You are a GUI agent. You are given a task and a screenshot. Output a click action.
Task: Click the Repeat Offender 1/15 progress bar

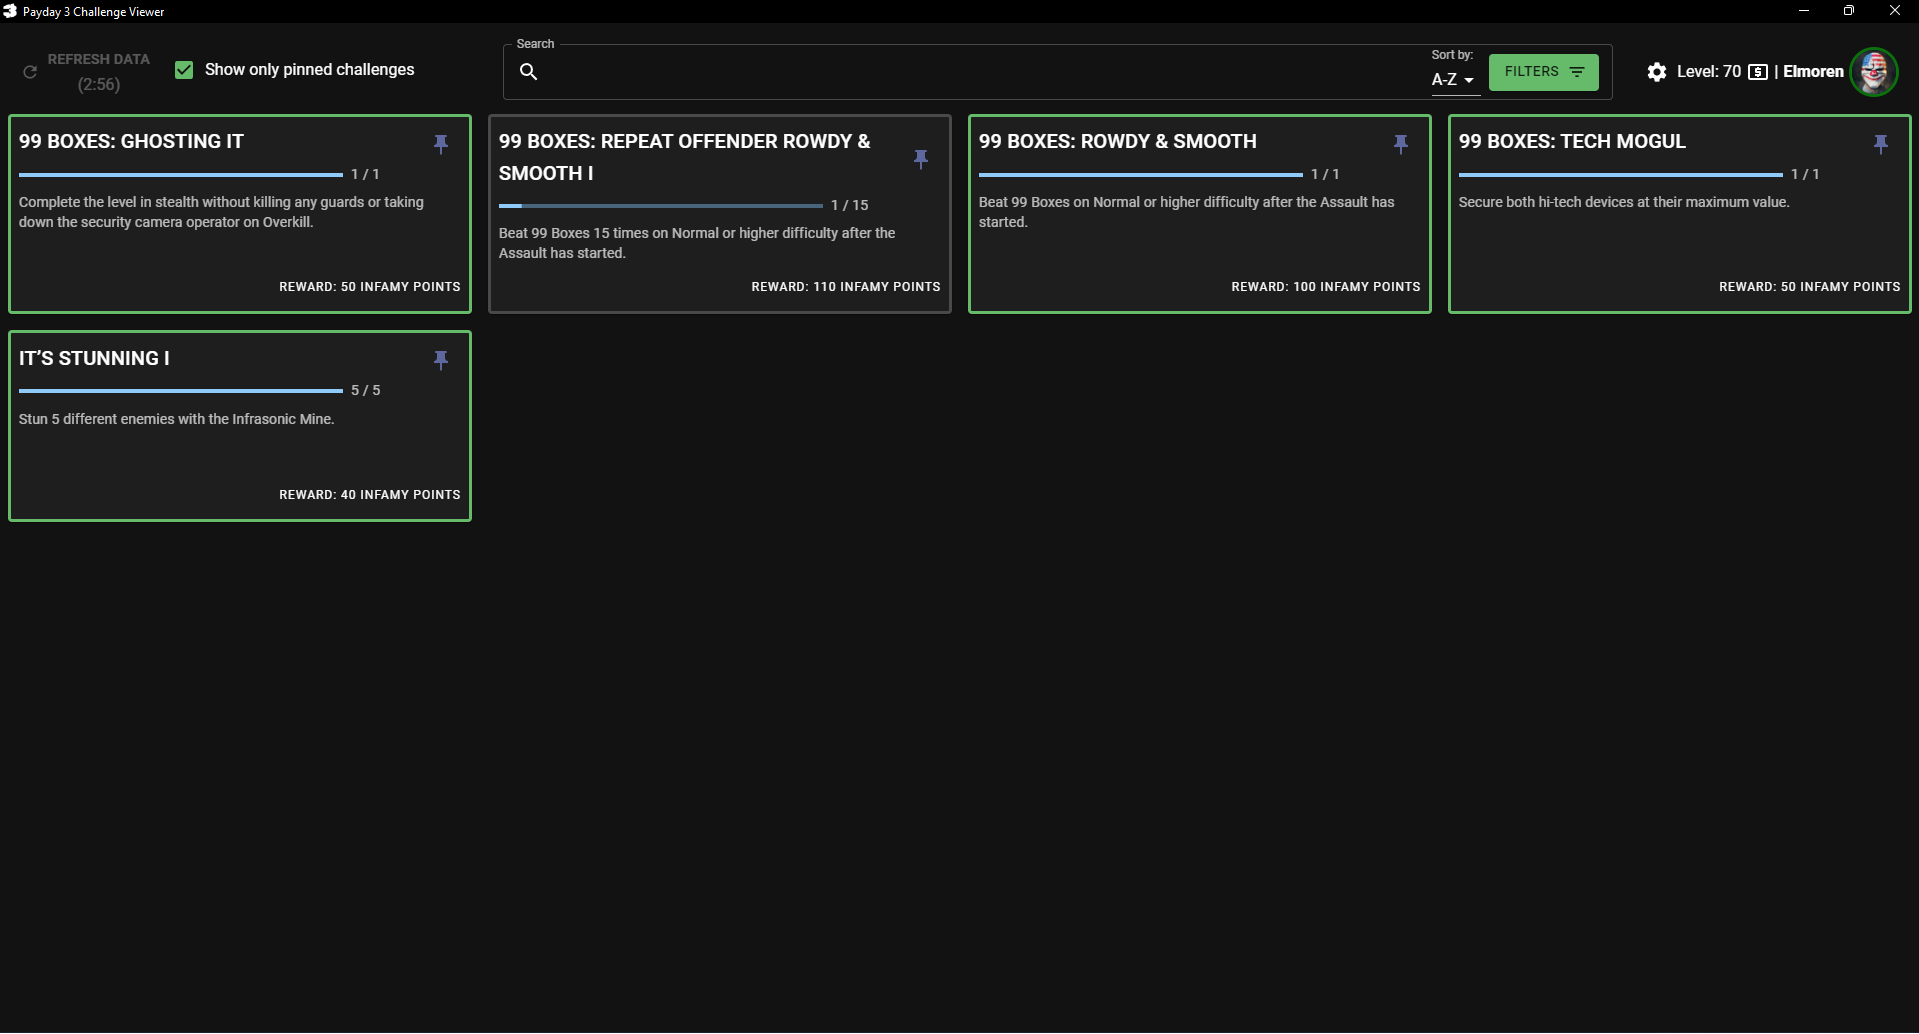click(x=661, y=206)
